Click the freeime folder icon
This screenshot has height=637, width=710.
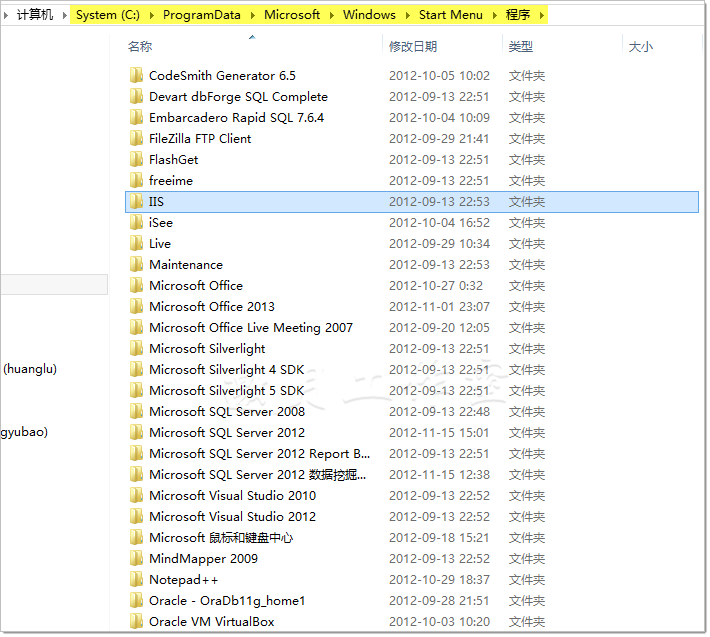click(136, 180)
